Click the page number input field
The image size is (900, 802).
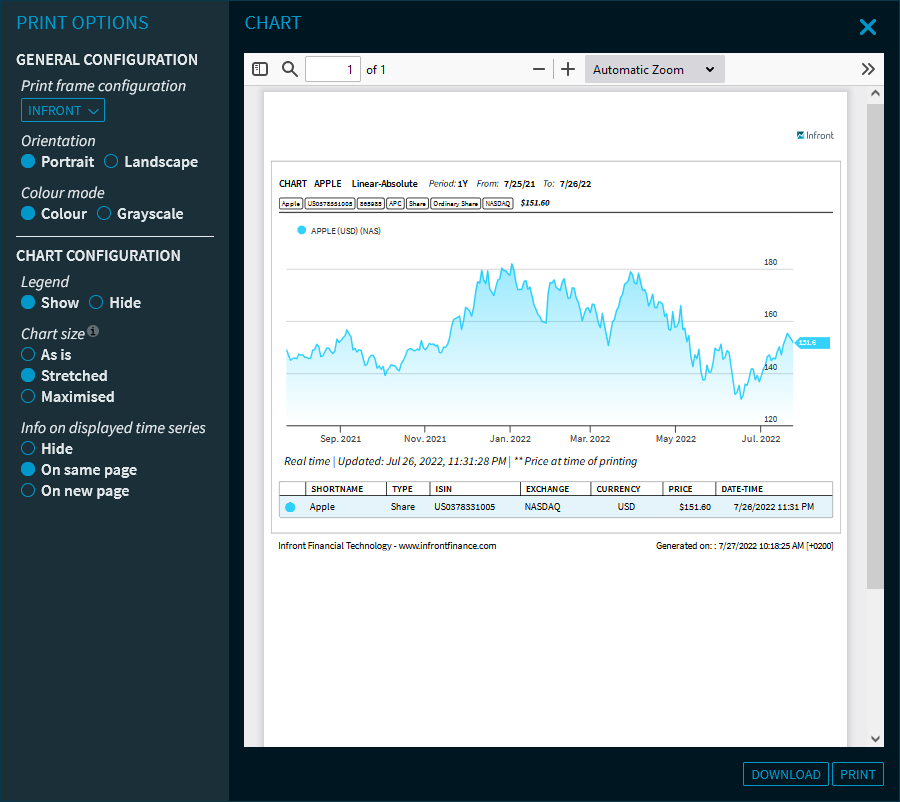[x=332, y=69]
